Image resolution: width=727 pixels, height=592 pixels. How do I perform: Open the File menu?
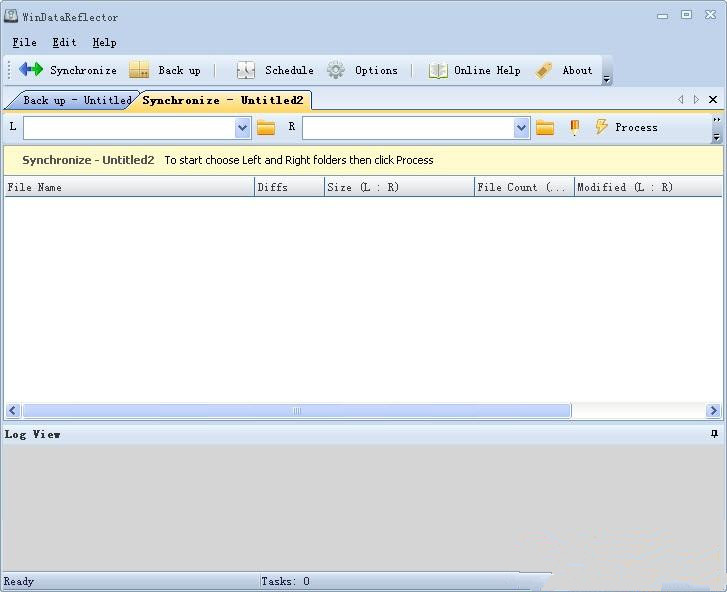coord(24,42)
